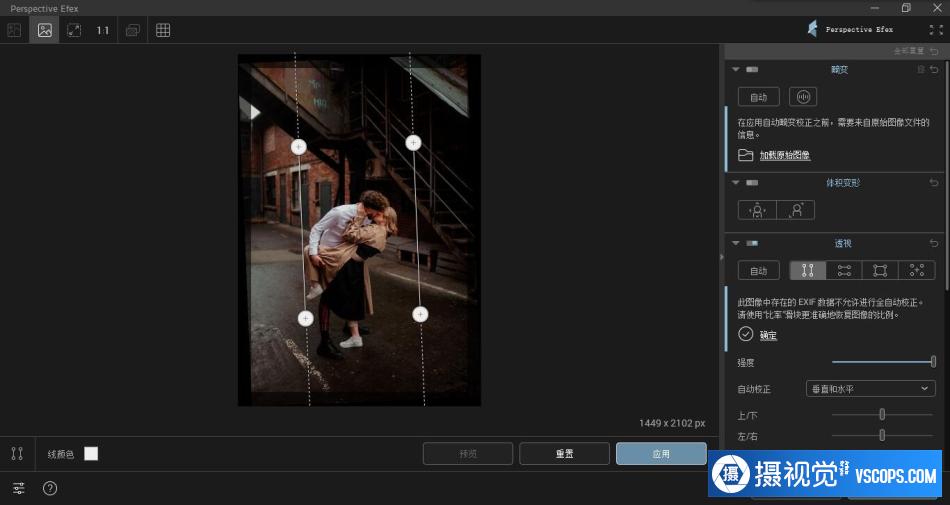Click the folder icon beside 加载原始图像

tap(745, 155)
